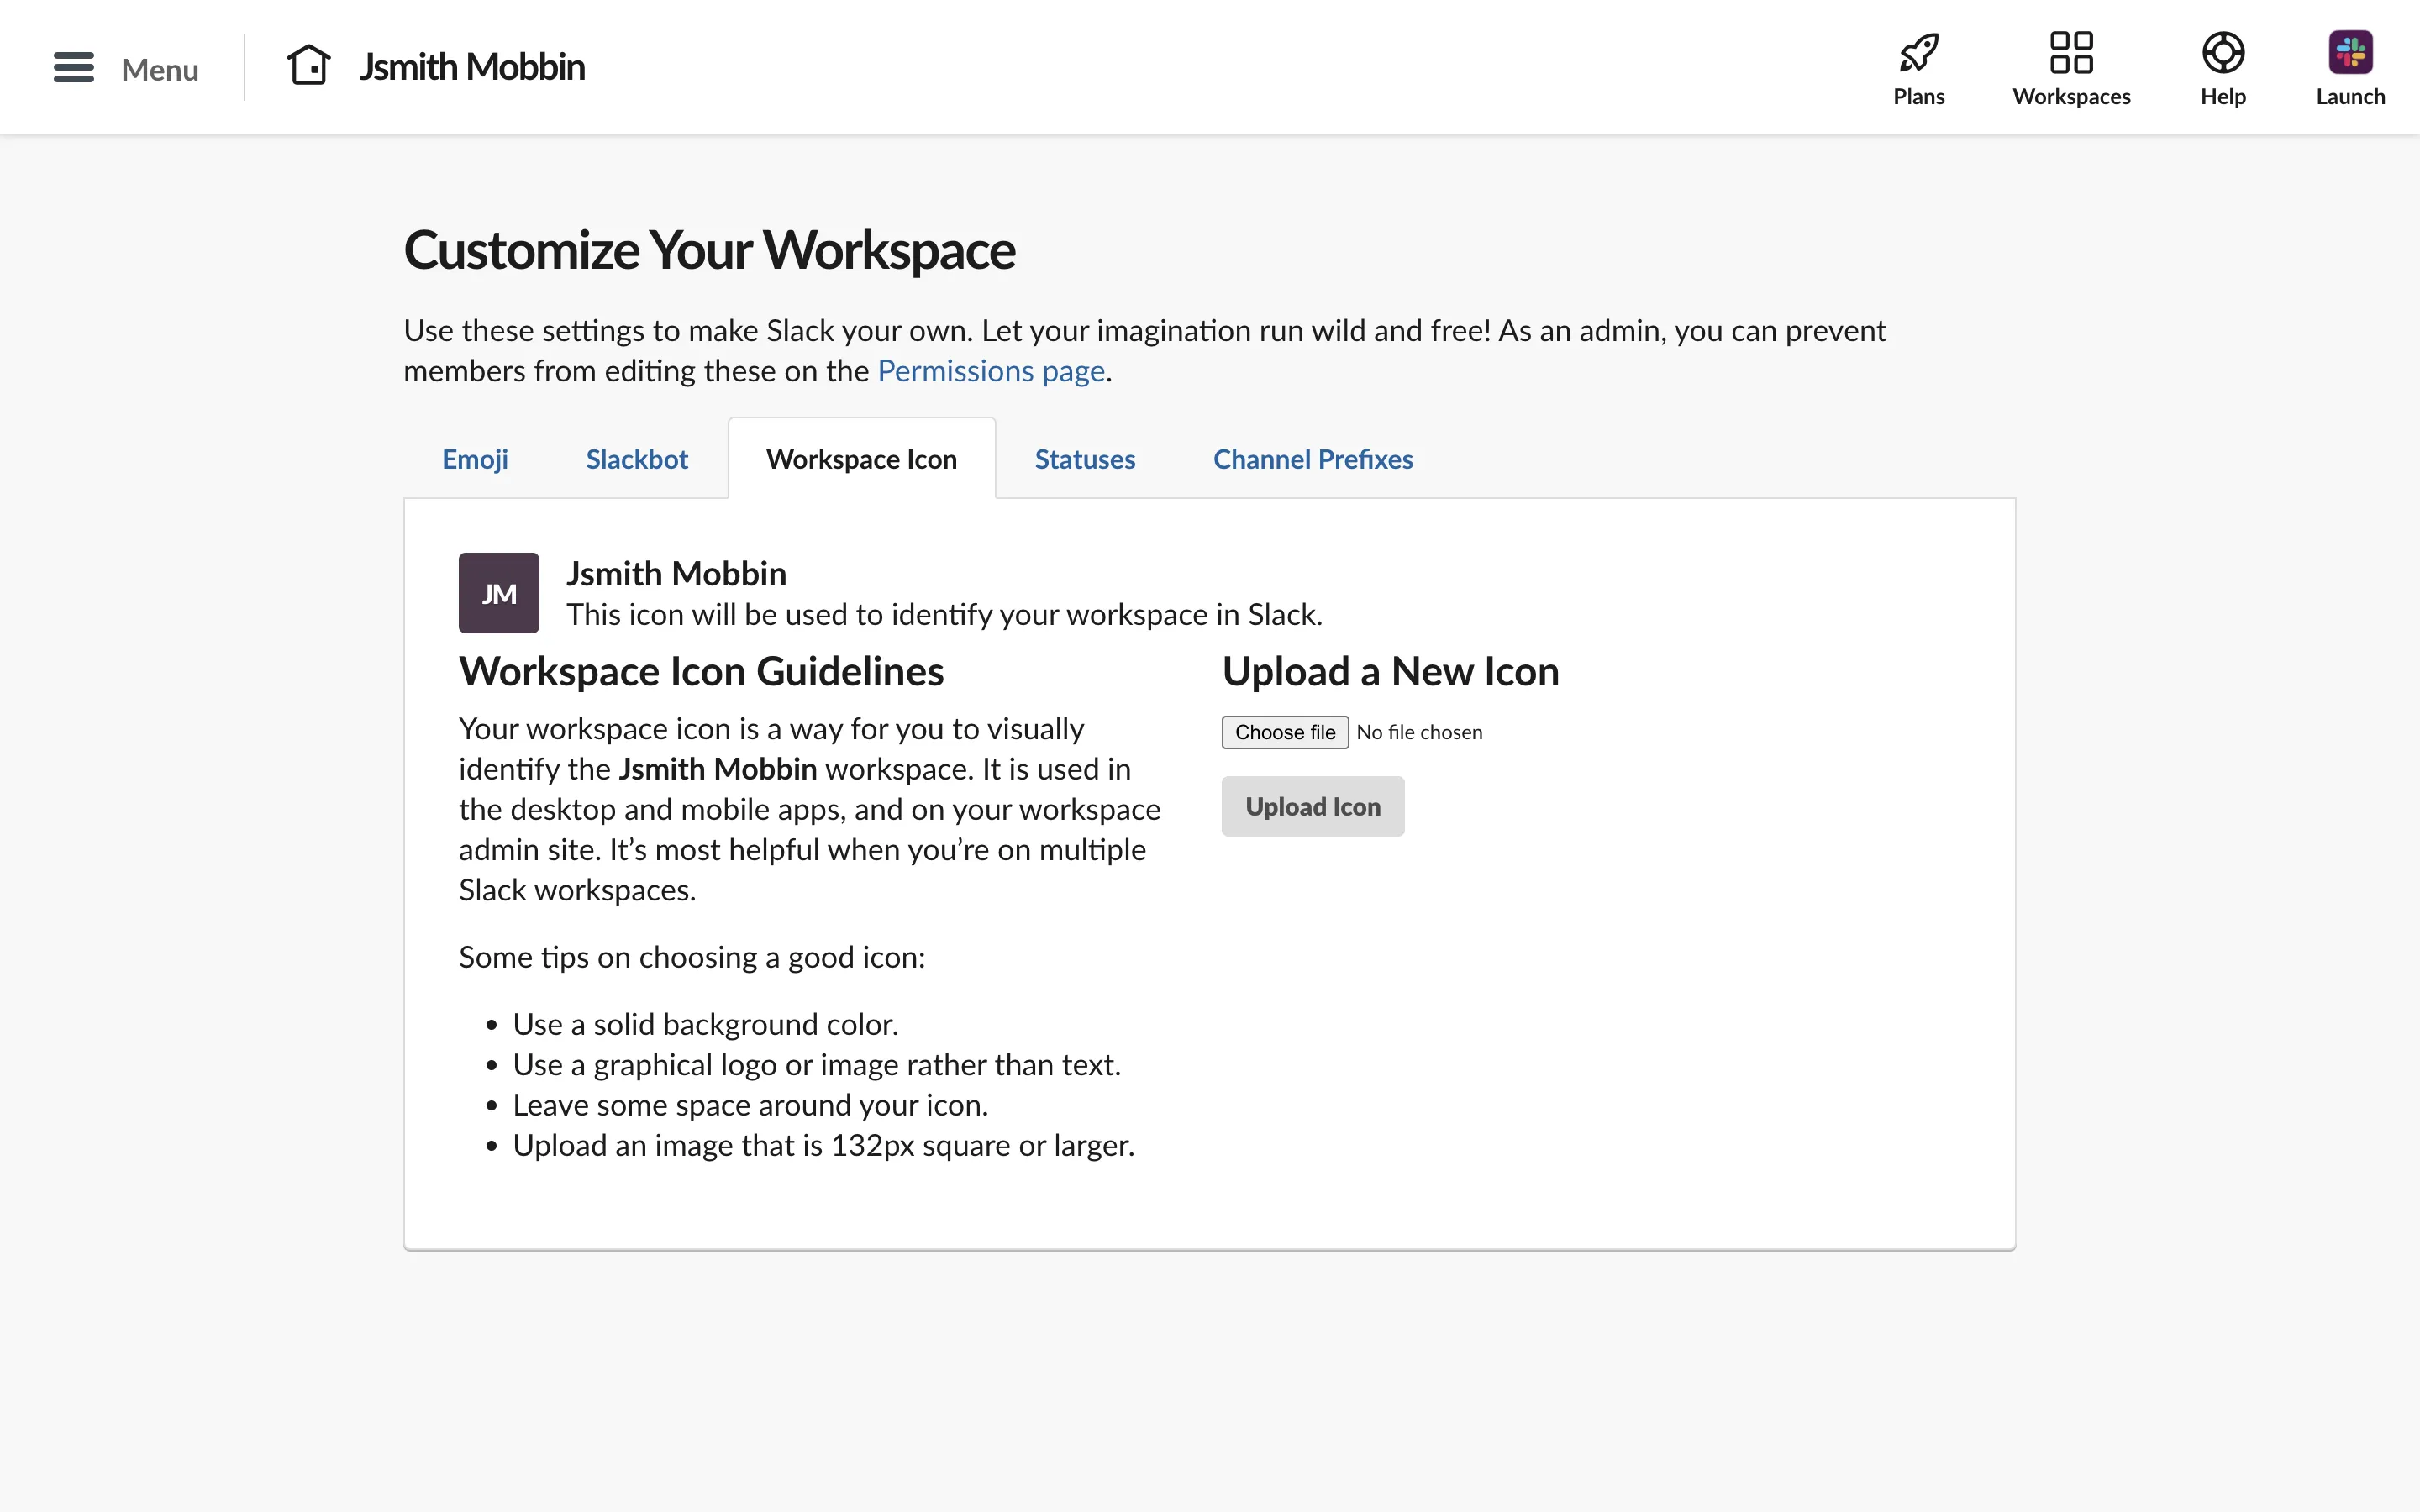Click the home icon beside the workspace name

pyautogui.click(x=308, y=66)
